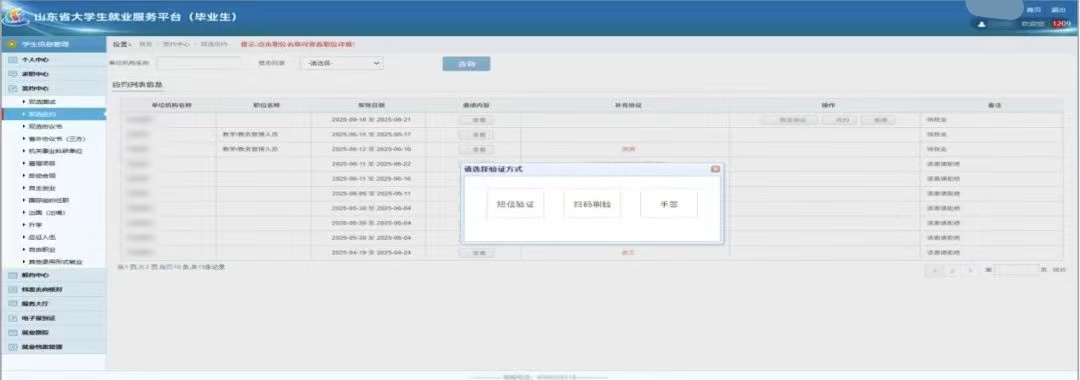Expand the 就业档案管理 menu section
This screenshot has width=1080, height=380.
pos(54,347)
